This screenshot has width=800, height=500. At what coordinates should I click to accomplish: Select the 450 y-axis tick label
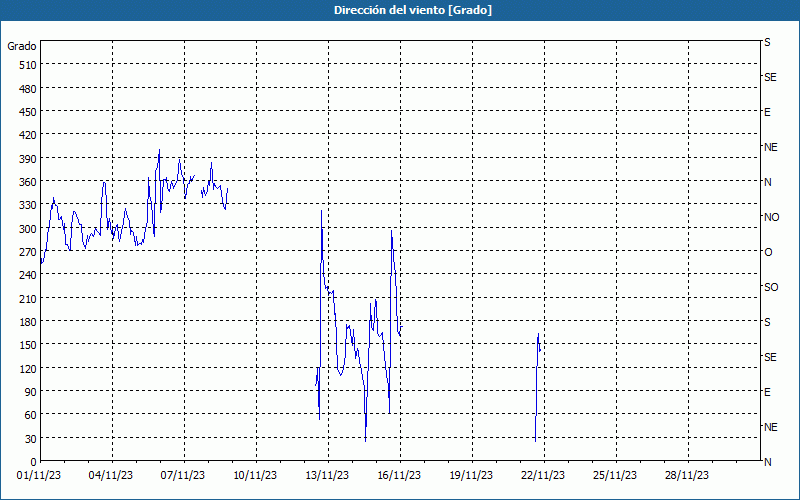pyautogui.click(x=28, y=112)
